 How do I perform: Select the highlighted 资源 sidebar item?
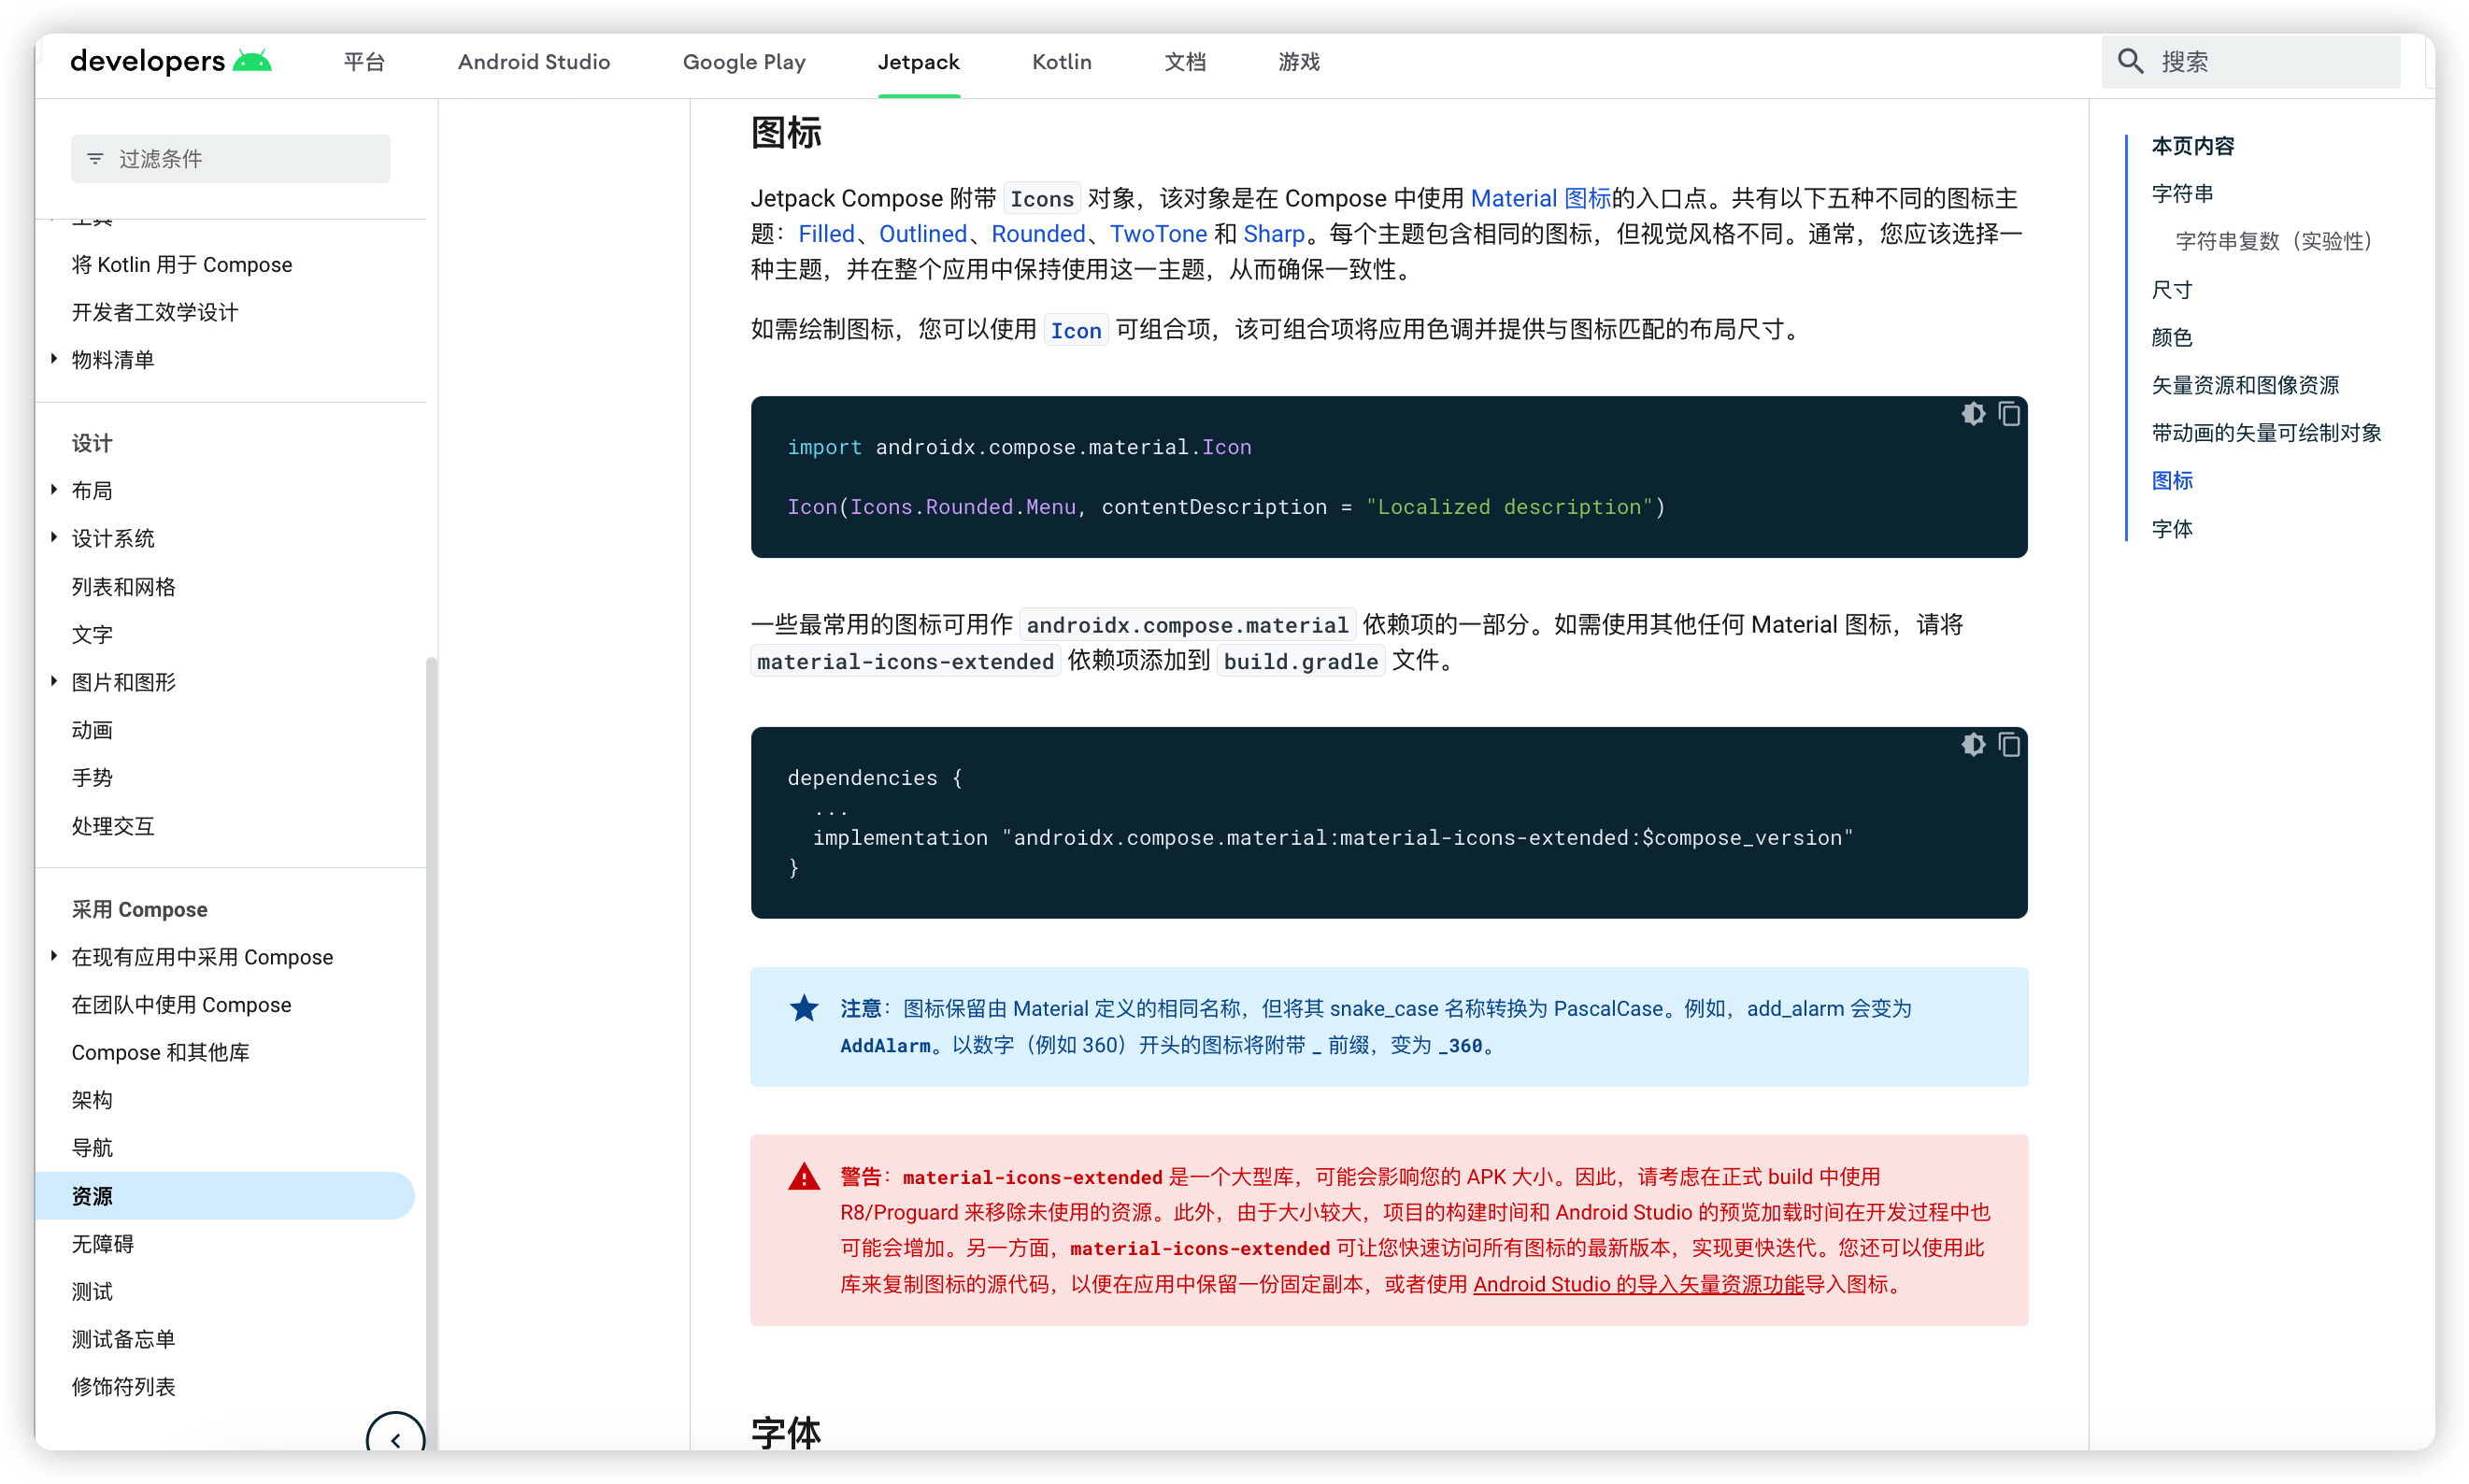(225, 1196)
